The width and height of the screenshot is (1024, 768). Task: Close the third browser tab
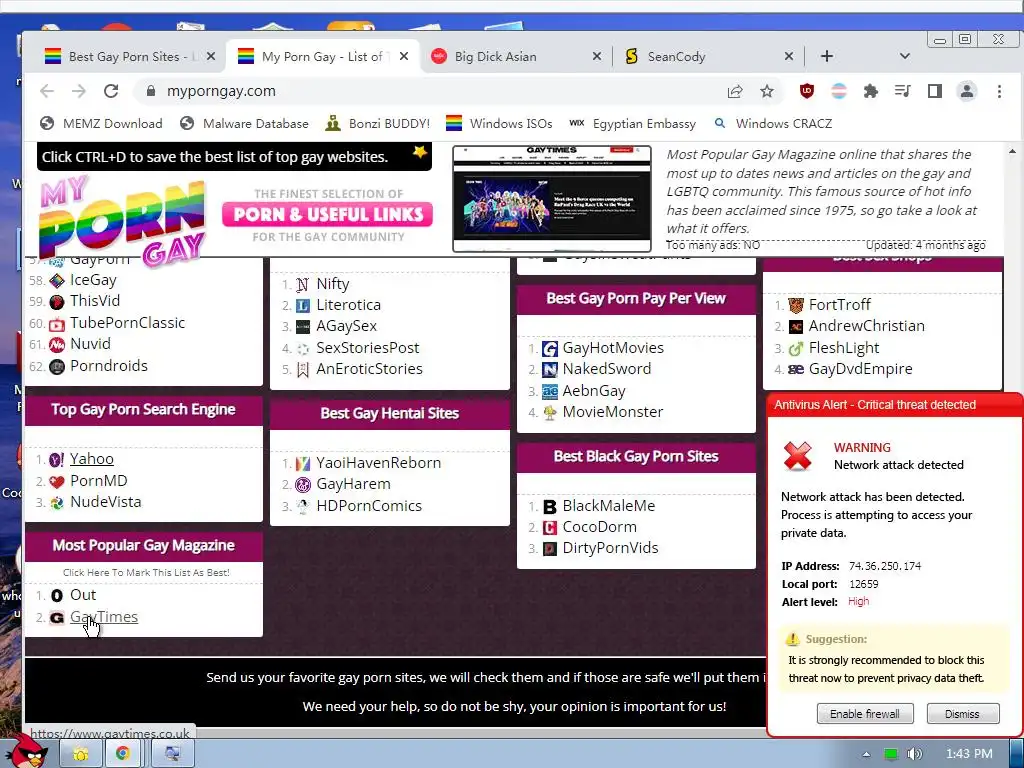coord(597,56)
